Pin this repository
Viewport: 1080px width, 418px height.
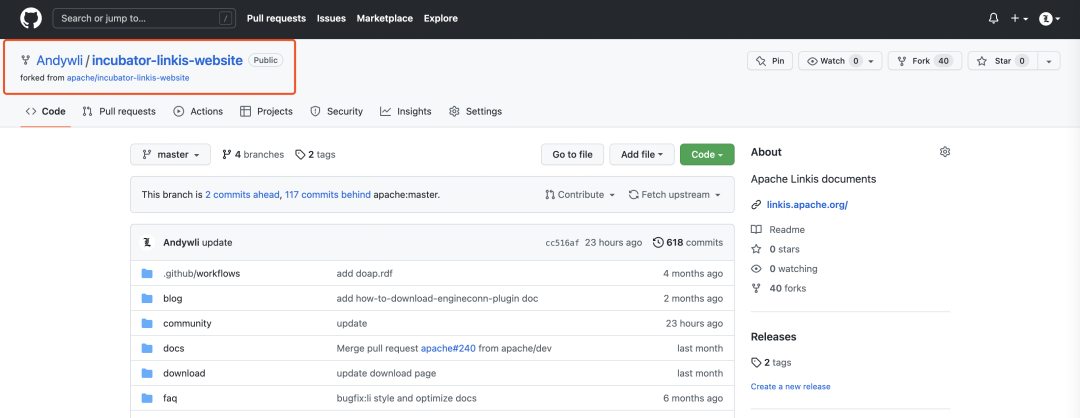[770, 61]
